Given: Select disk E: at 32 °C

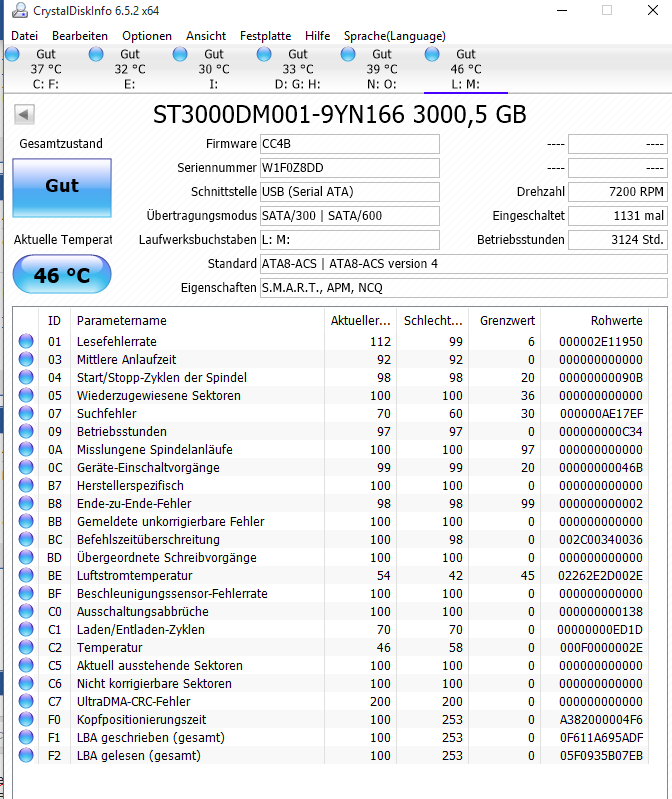Looking at the screenshot, I should (x=130, y=69).
